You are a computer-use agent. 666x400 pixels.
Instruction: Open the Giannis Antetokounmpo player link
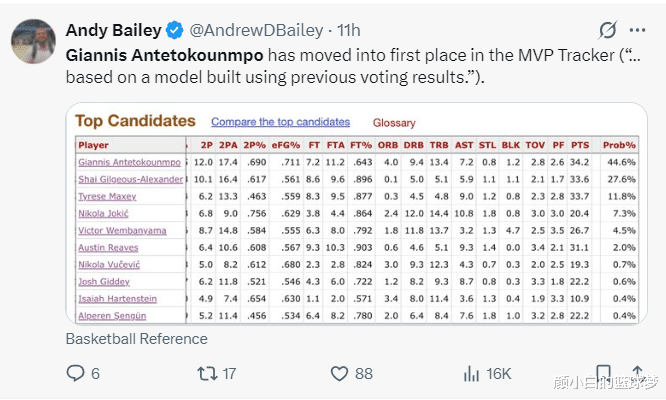[x=129, y=162]
